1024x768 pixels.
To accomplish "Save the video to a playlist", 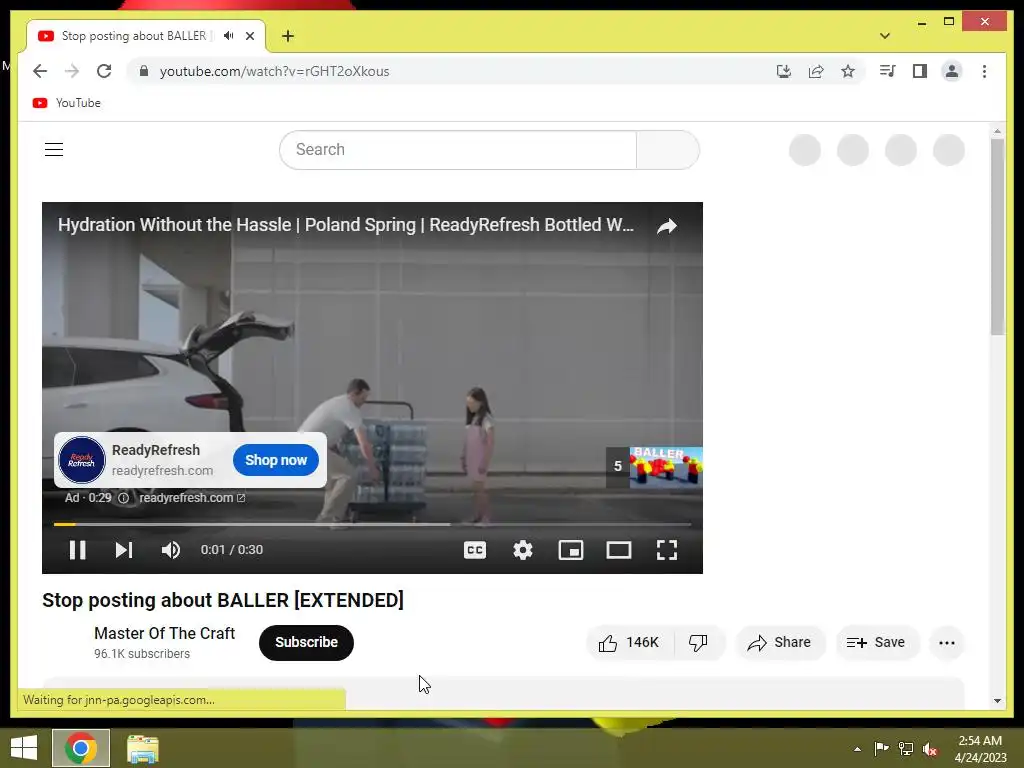I will point(876,643).
